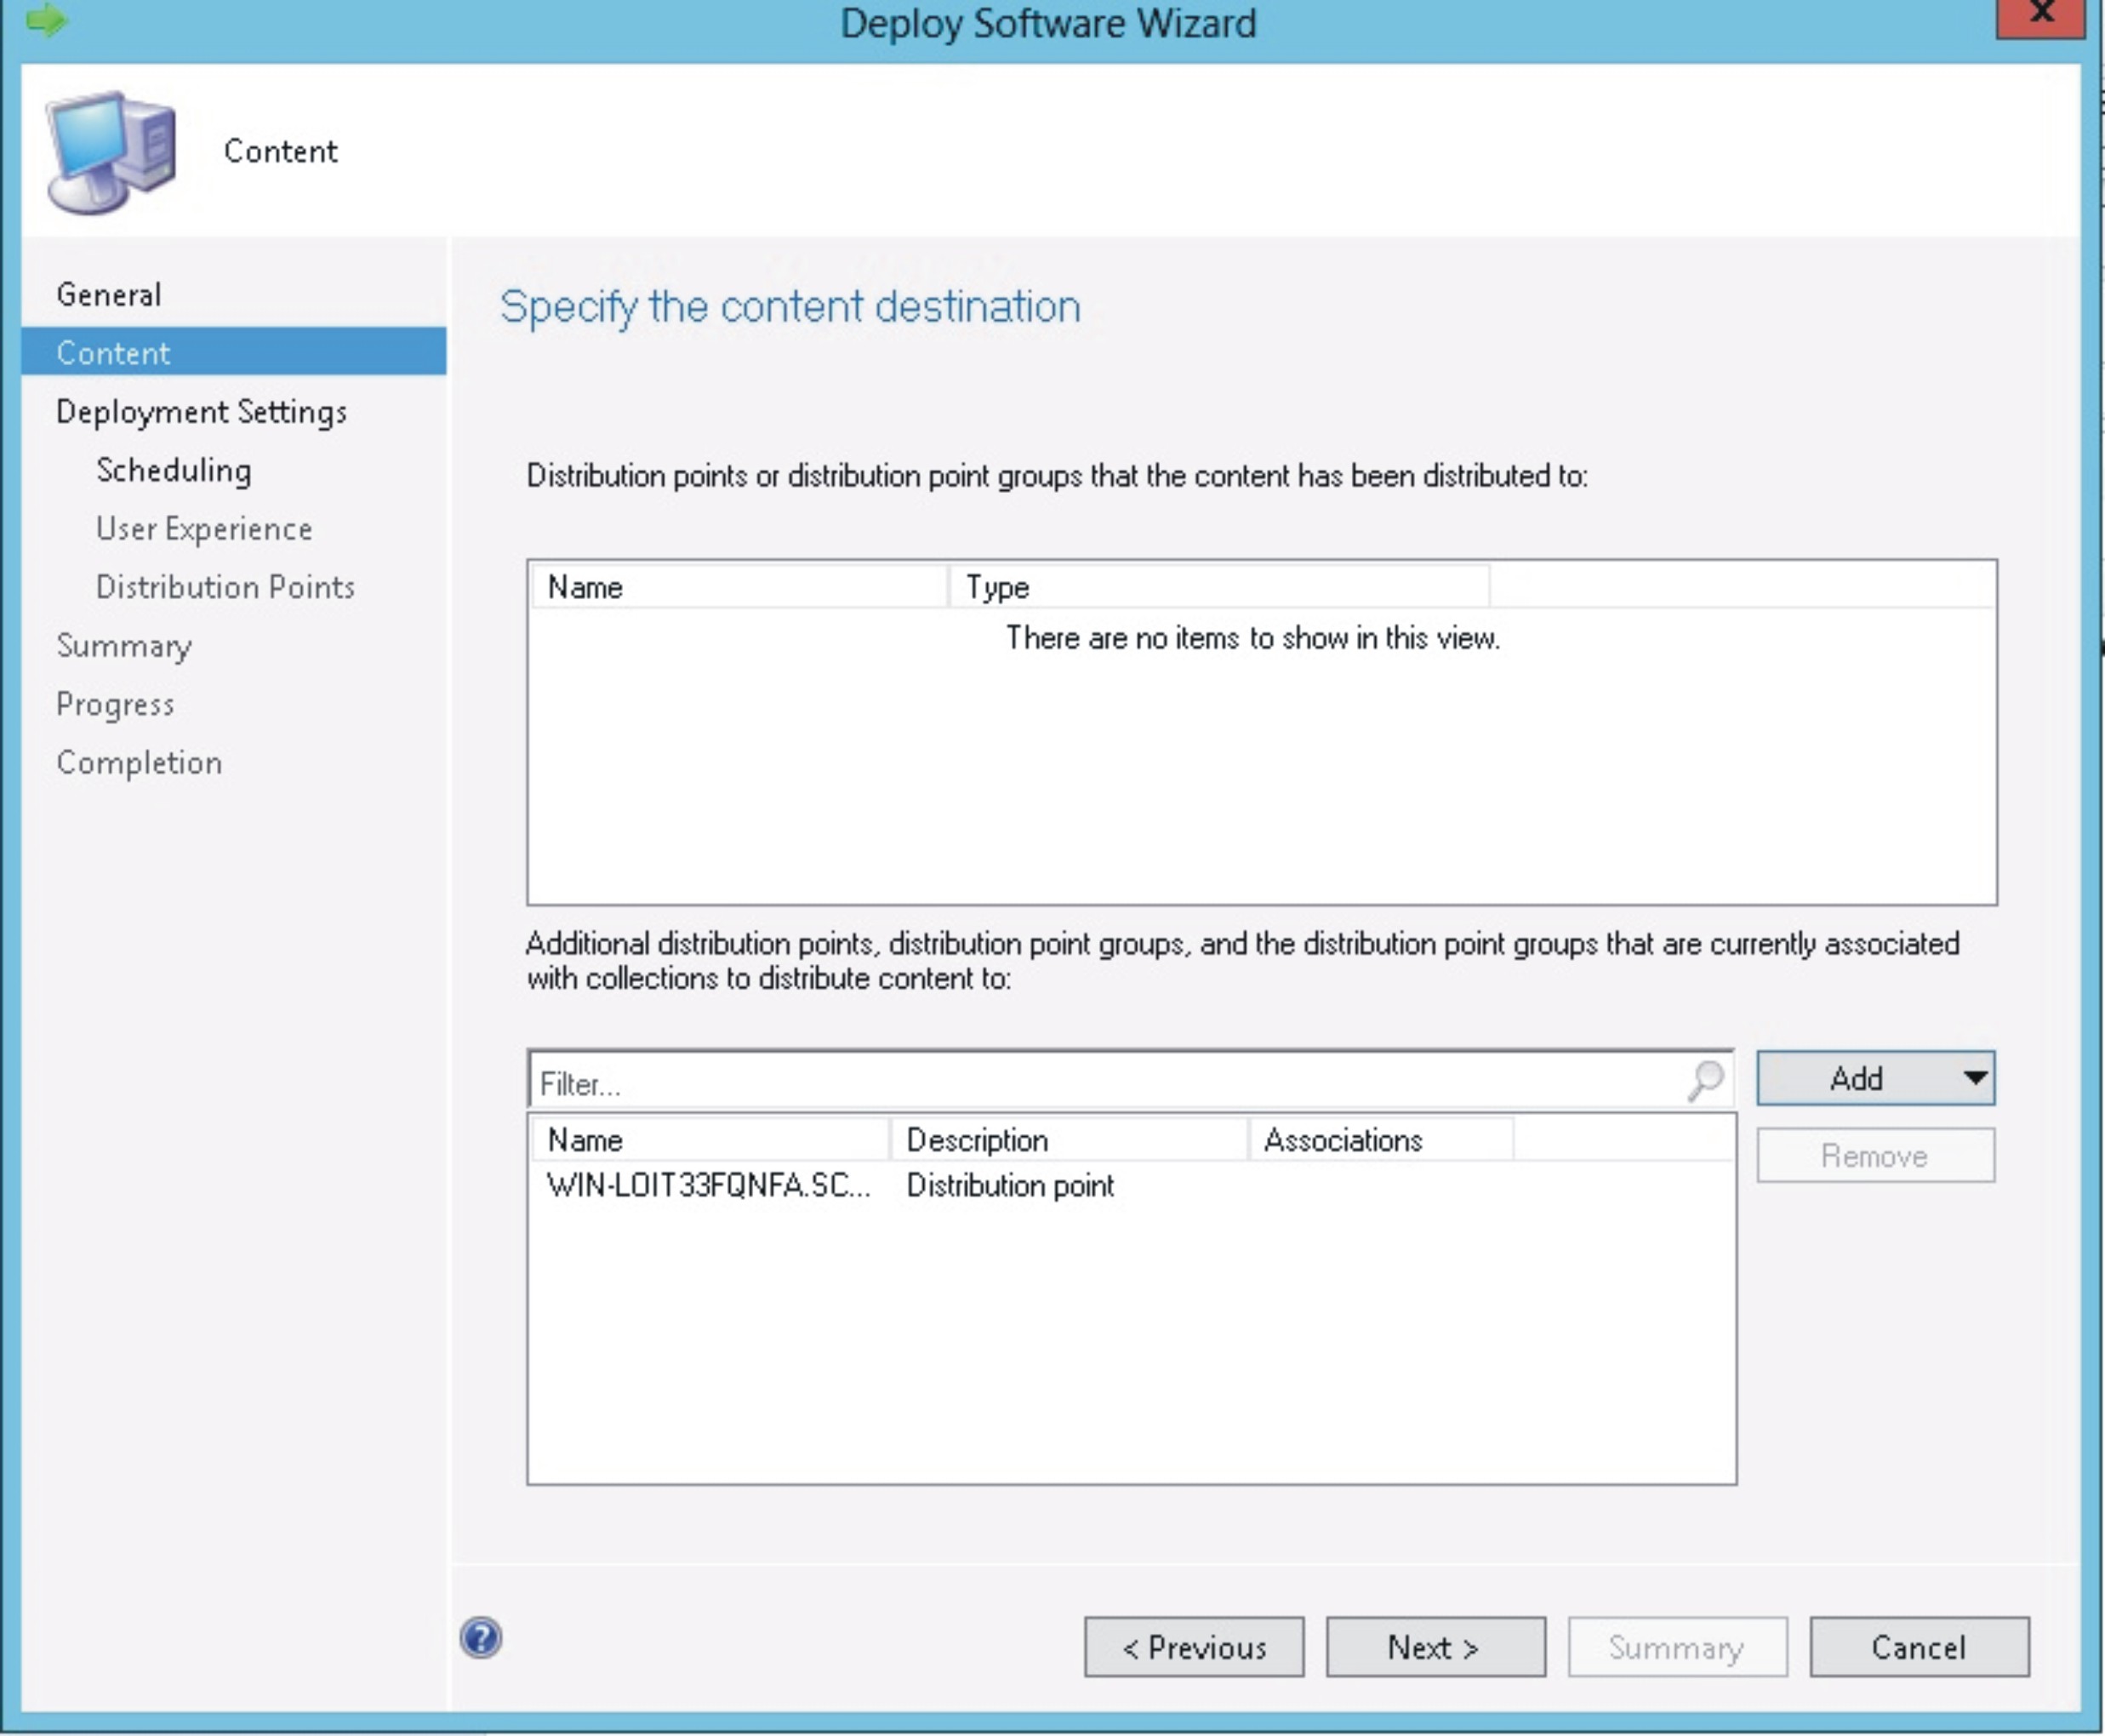Click the 'Specify the content destination' heading
The image size is (2105, 1736).
790,306
